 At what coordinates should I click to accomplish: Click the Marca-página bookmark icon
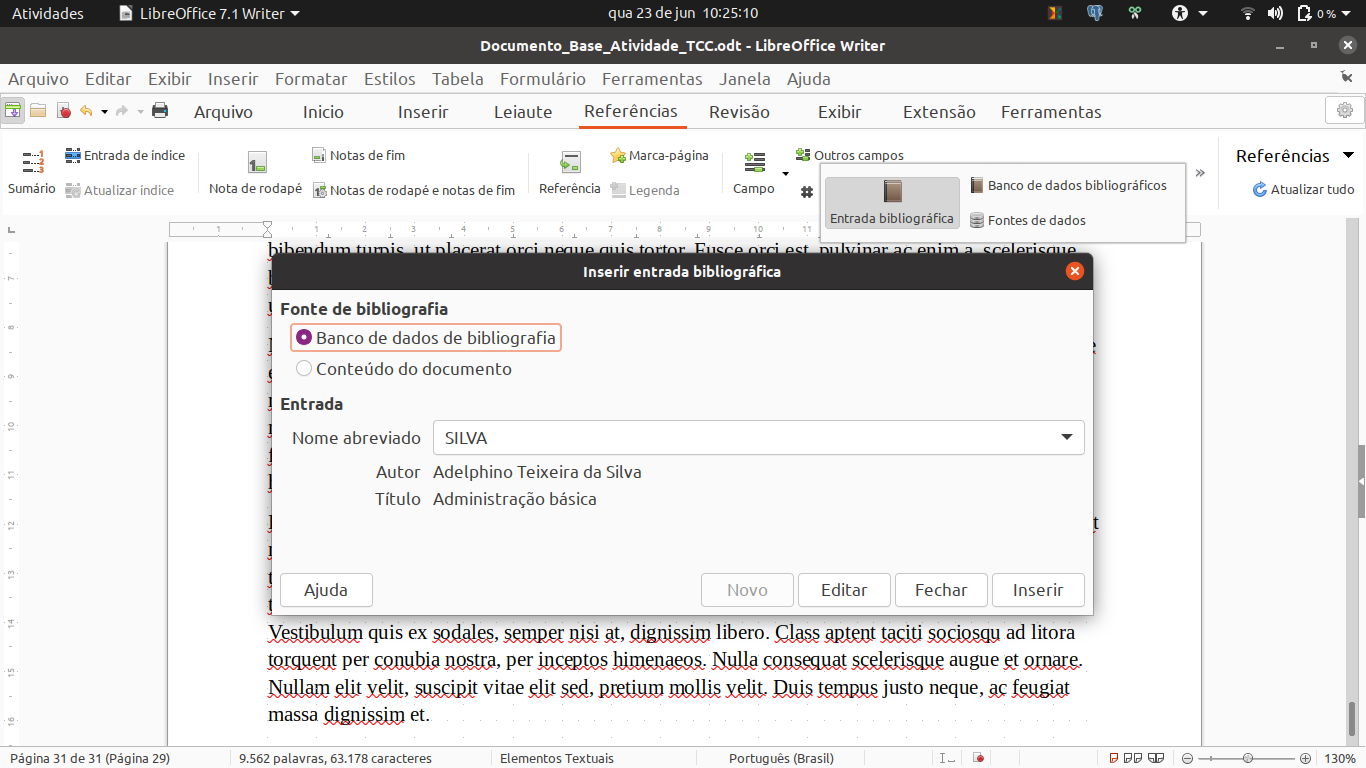[x=618, y=155]
